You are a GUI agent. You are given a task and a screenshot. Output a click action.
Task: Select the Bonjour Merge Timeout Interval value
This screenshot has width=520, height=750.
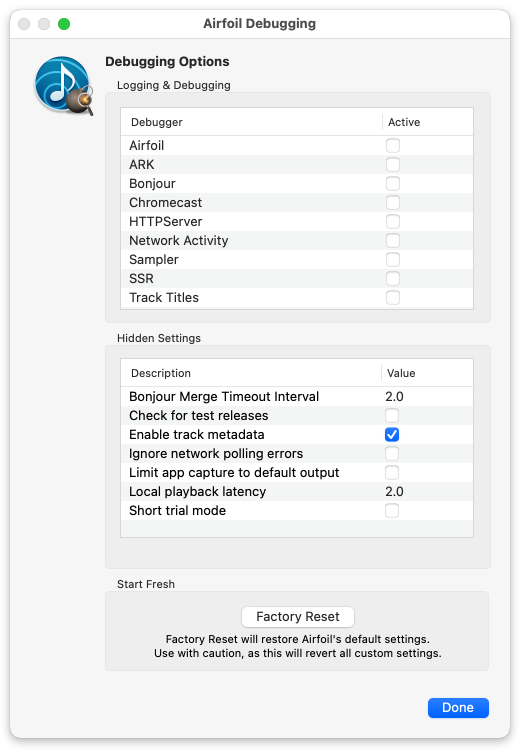[394, 397]
